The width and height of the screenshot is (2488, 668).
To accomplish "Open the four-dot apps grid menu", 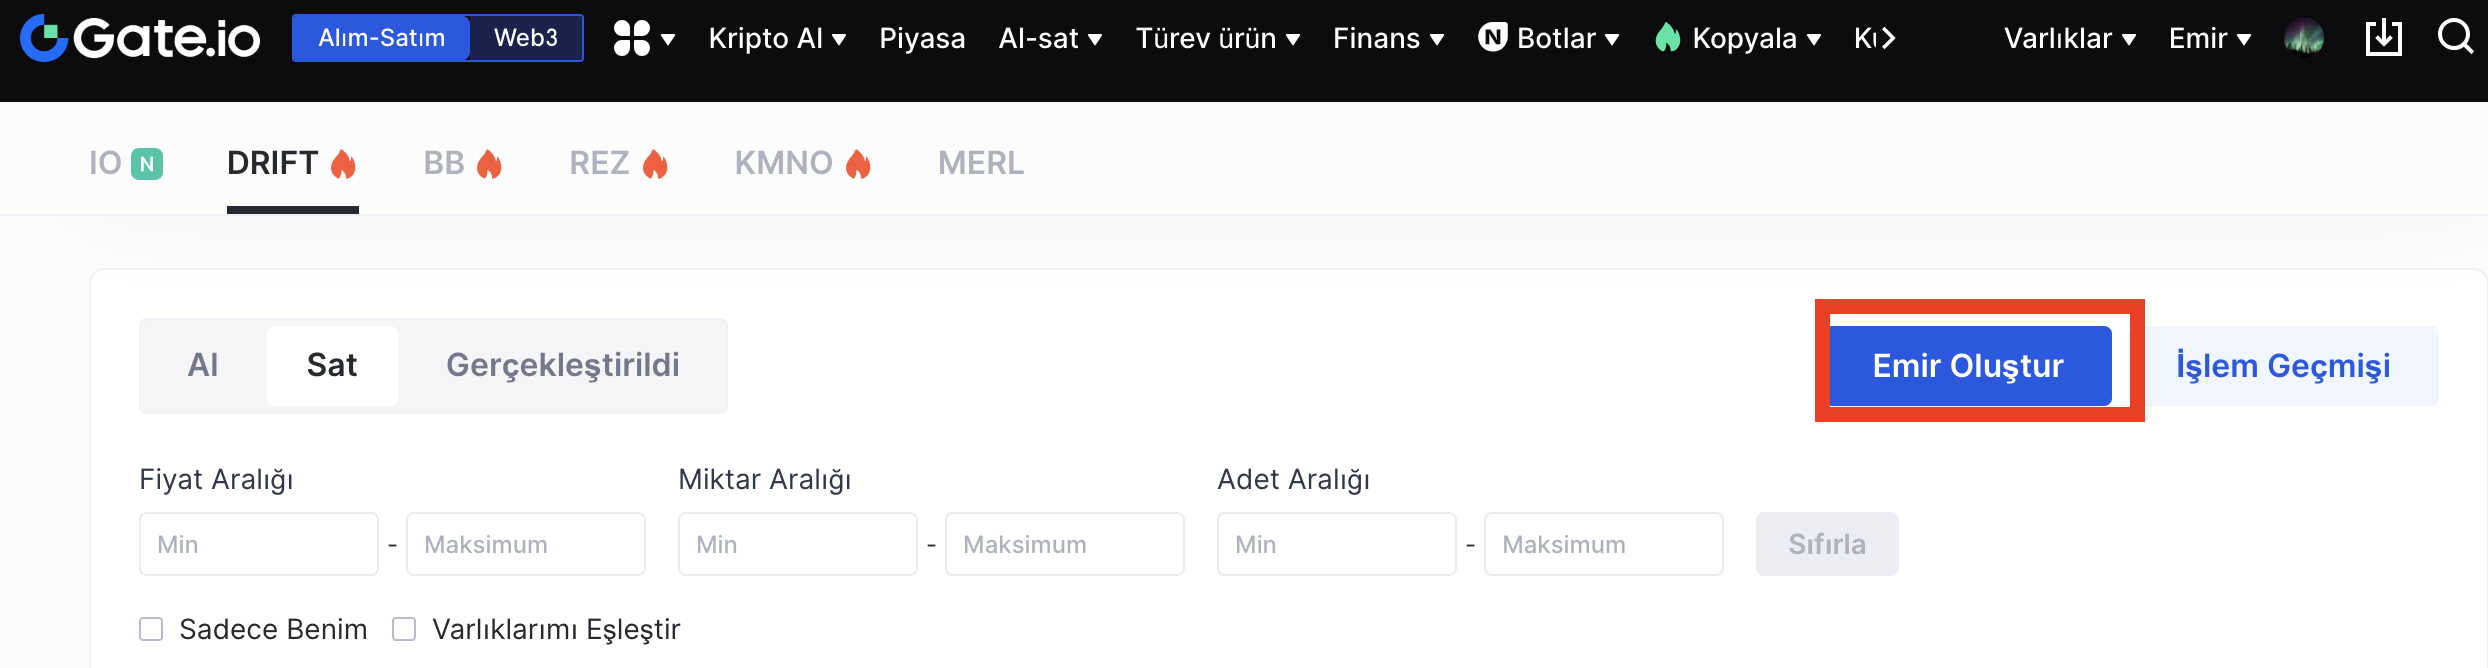I will click(632, 38).
